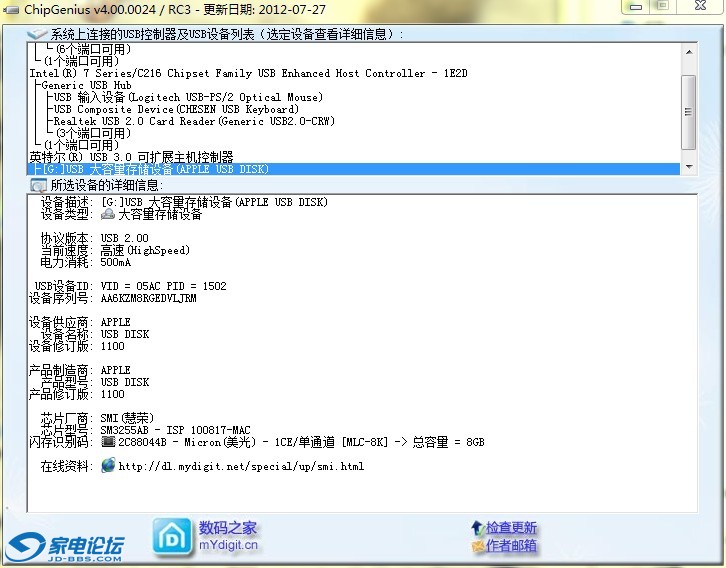
Task: Select the Logitech USB-PS/2 Optical Mouse entry
Action: (188, 97)
